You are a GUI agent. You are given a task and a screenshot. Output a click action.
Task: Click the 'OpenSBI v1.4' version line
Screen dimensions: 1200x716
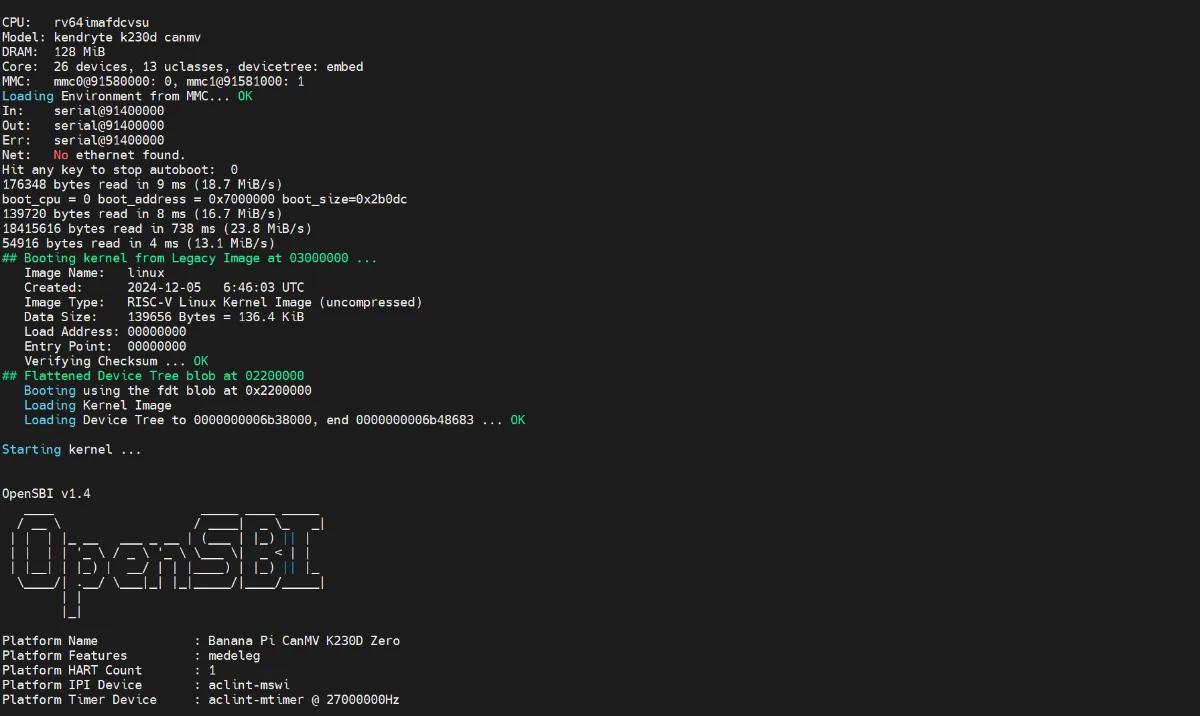pyautogui.click(x=46, y=493)
